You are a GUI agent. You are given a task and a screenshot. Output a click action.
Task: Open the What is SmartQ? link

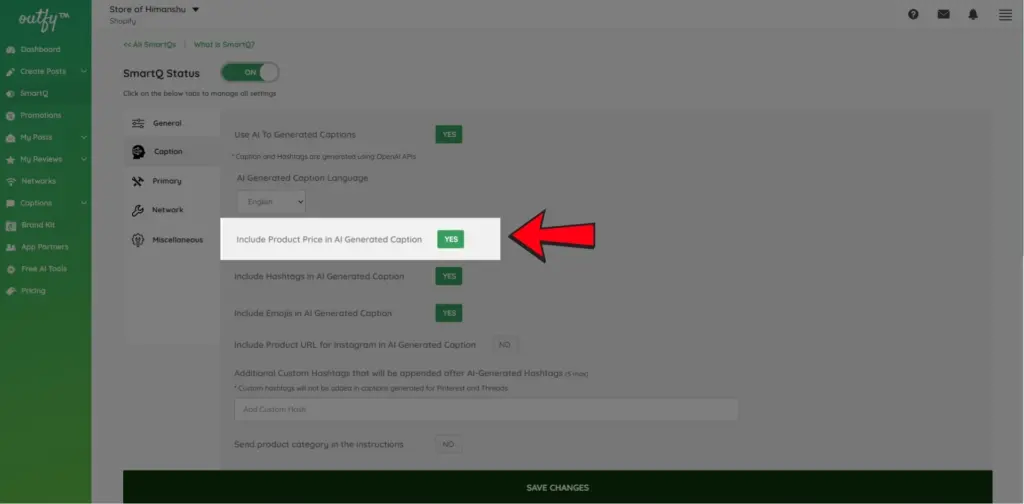224,44
